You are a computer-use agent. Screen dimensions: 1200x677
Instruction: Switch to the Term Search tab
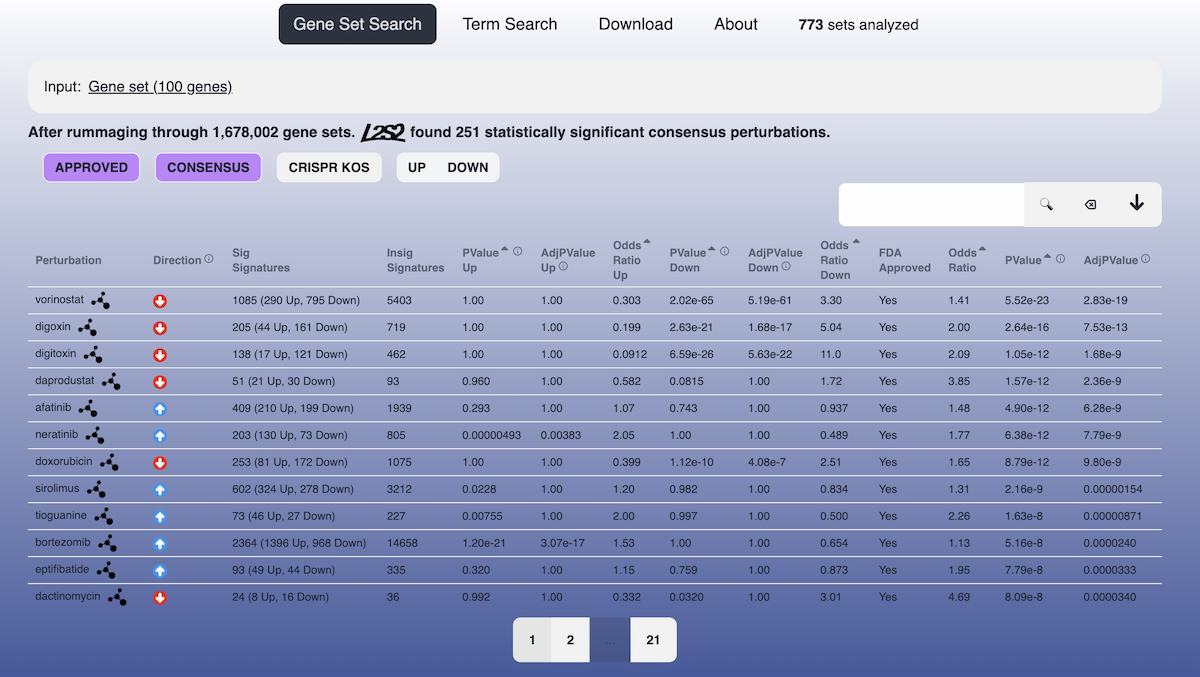[x=510, y=24]
